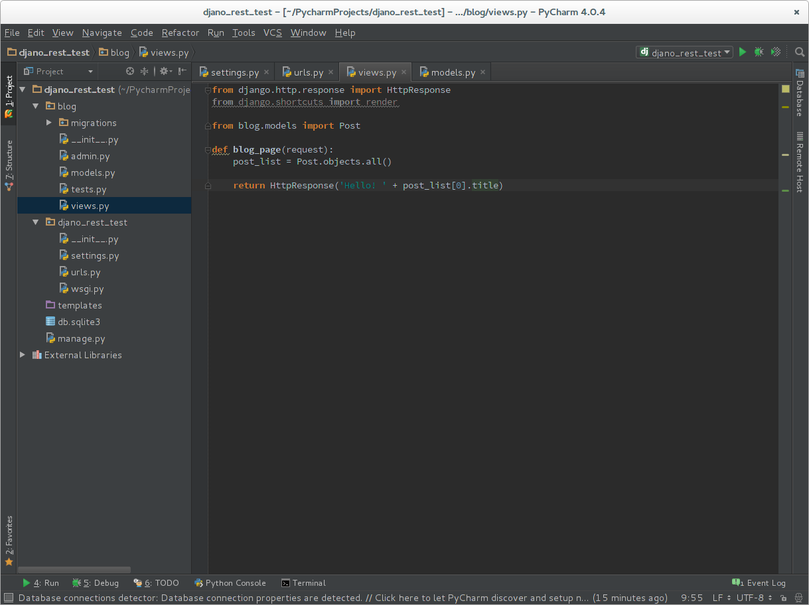The width and height of the screenshot is (809, 605).
Task: Click djano_rest_test breadcrumb in navigation bar
Action: [48, 52]
